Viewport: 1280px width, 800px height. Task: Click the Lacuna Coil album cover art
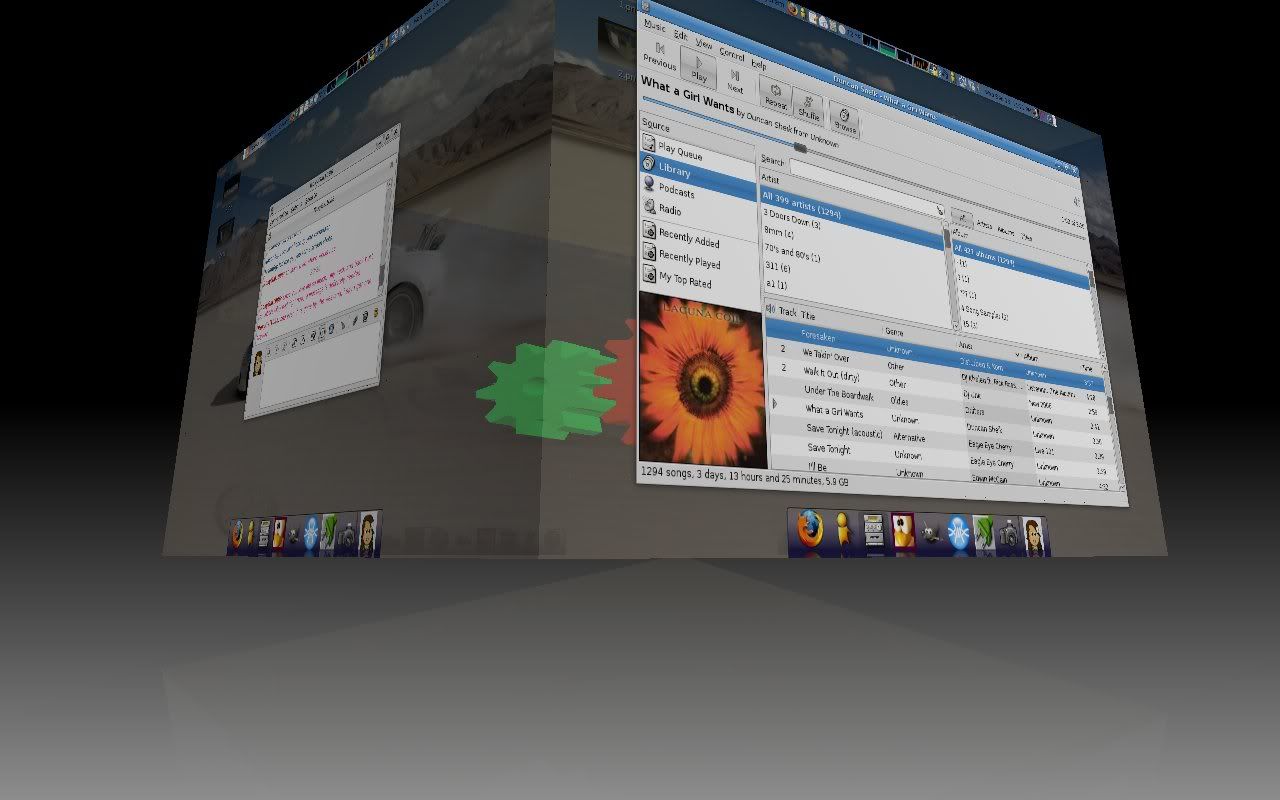(x=703, y=380)
